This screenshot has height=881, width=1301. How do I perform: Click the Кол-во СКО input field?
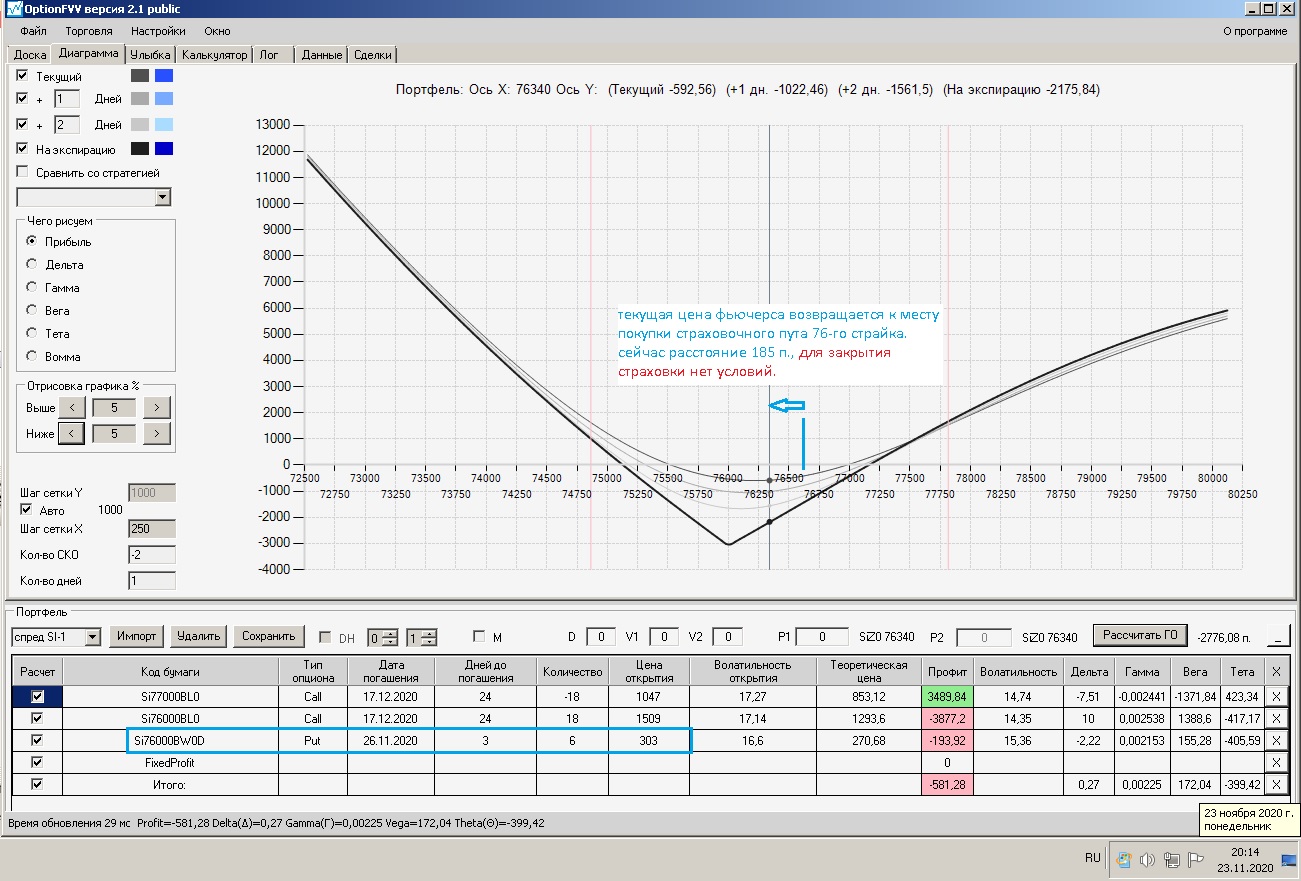[x=152, y=555]
